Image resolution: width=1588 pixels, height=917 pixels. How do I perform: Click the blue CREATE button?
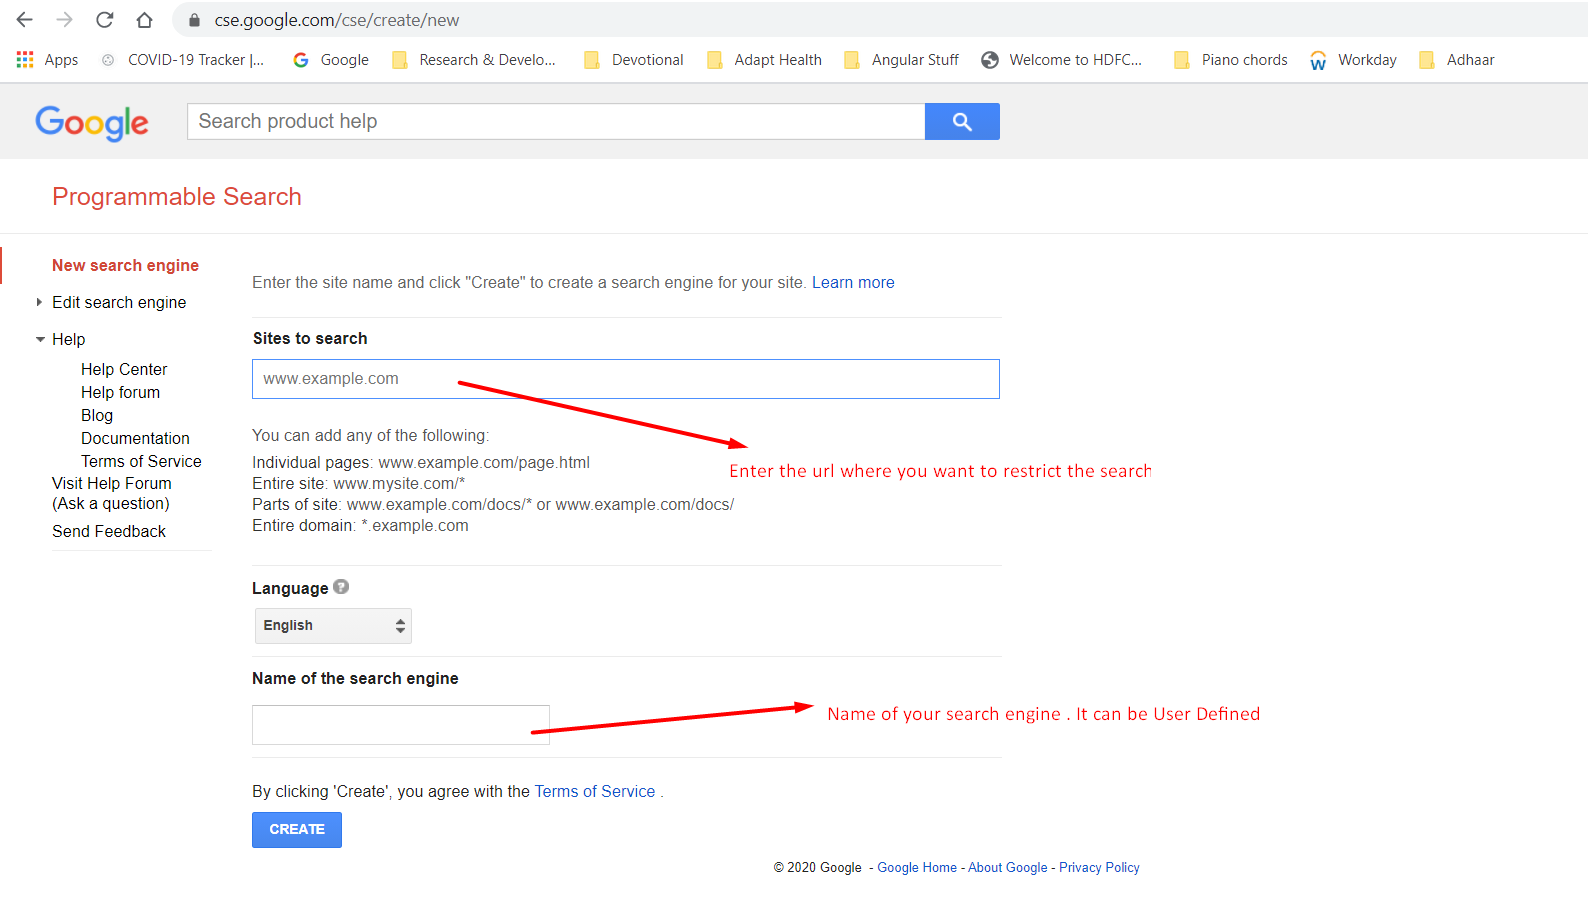(x=297, y=830)
